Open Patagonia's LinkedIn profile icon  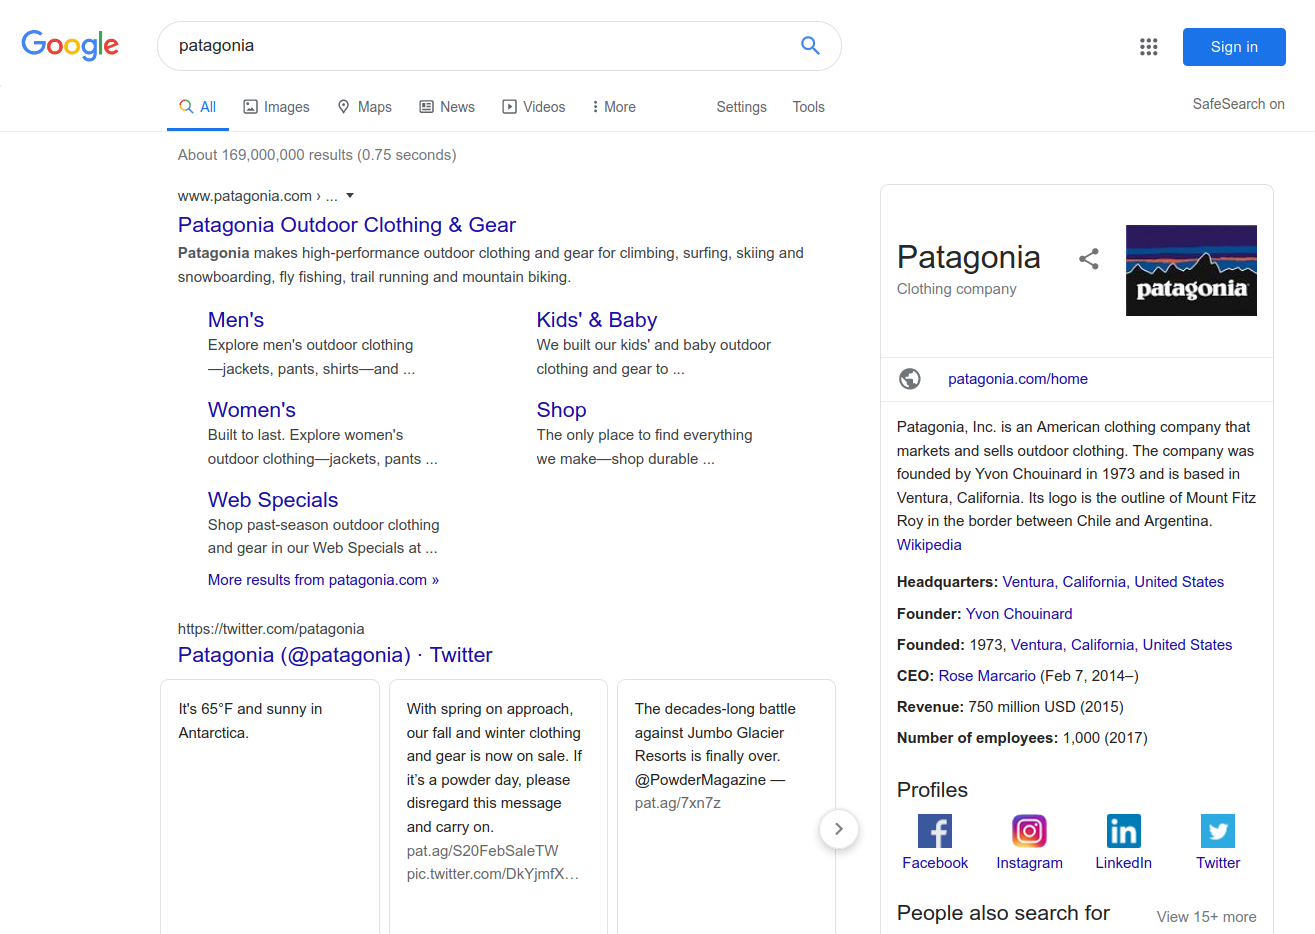(1124, 831)
